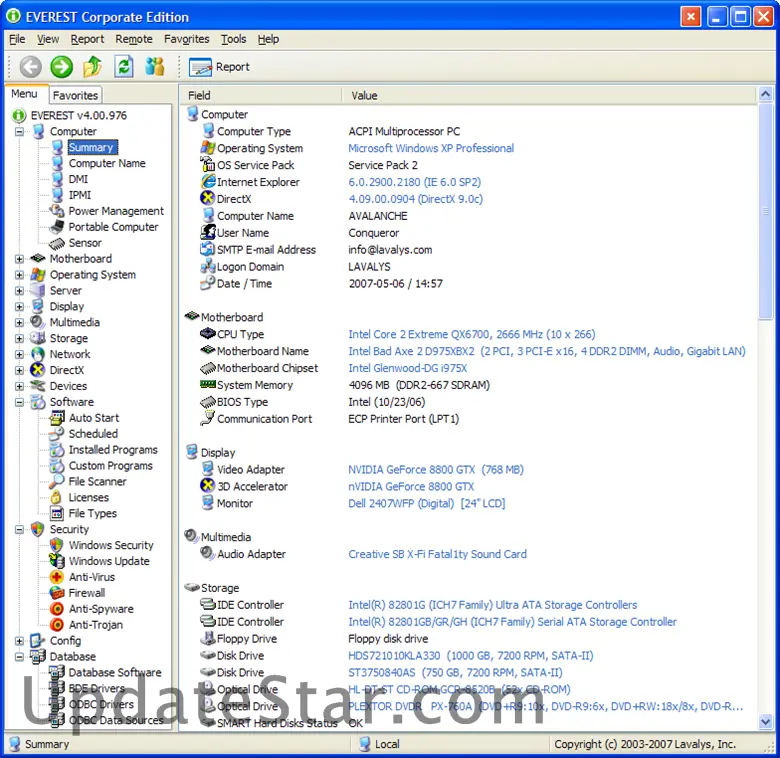Open the View menu

tap(48, 39)
